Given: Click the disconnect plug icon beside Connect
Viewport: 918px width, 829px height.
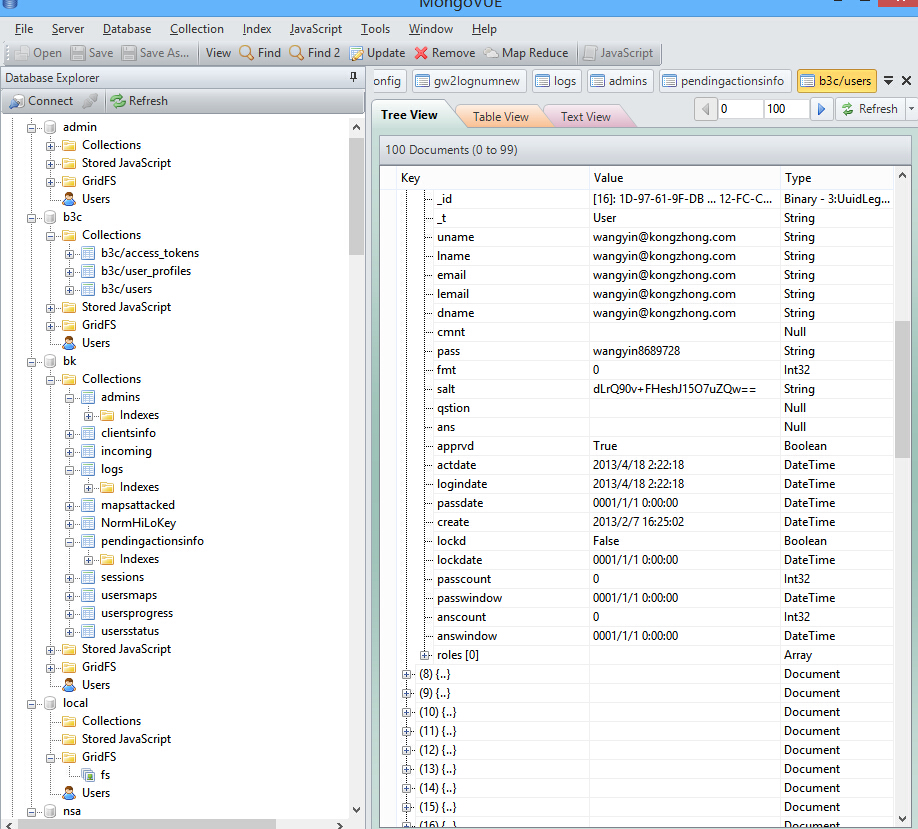Looking at the screenshot, I should [x=90, y=101].
